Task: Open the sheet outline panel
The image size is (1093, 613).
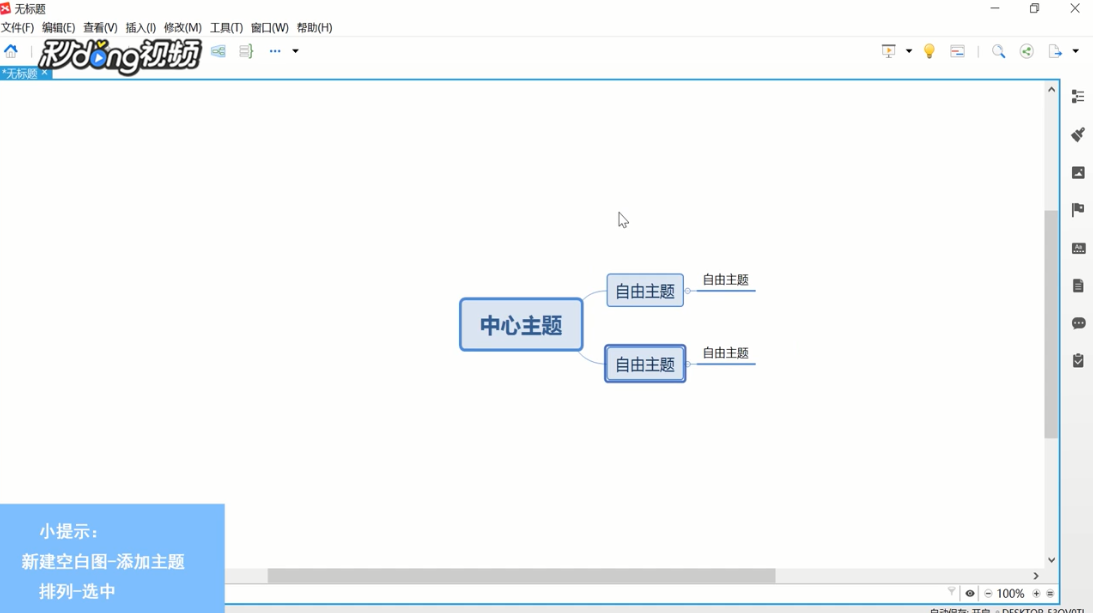Action: pyautogui.click(x=1078, y=96)
